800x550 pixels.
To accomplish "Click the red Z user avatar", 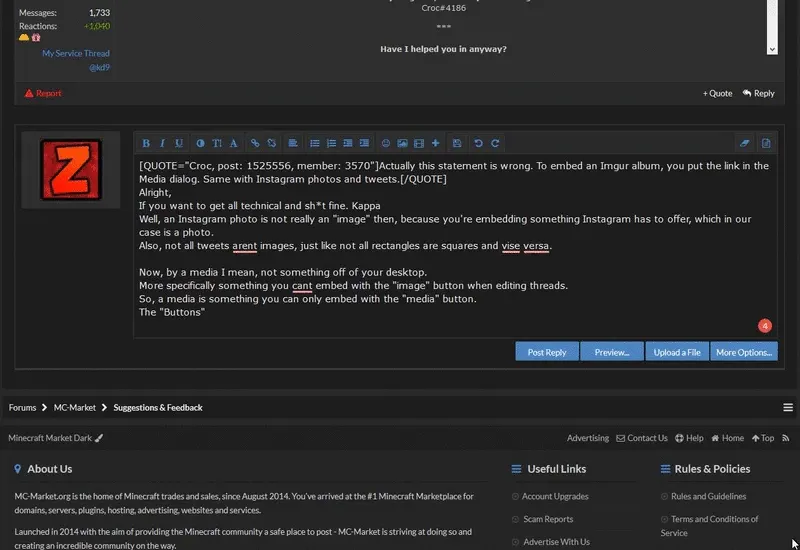I will (x=71, y=170).
